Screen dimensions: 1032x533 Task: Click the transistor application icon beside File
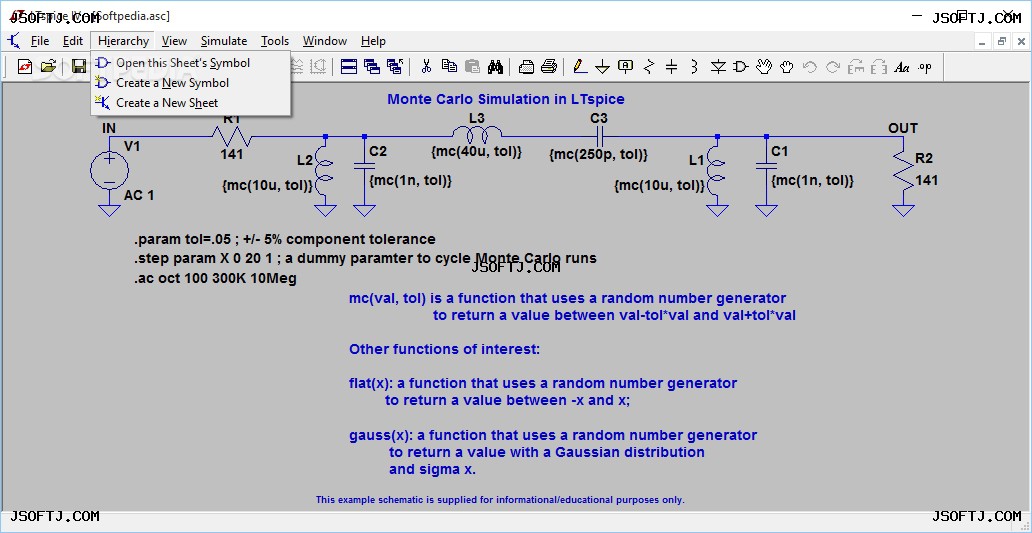[x=14, y=41]
